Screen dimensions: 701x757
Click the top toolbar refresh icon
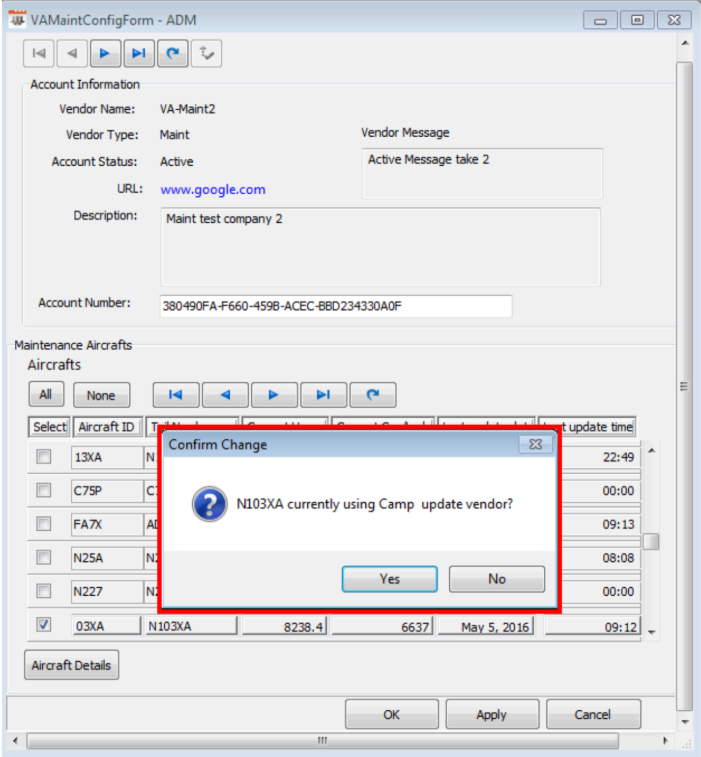[x=173, y=53]
